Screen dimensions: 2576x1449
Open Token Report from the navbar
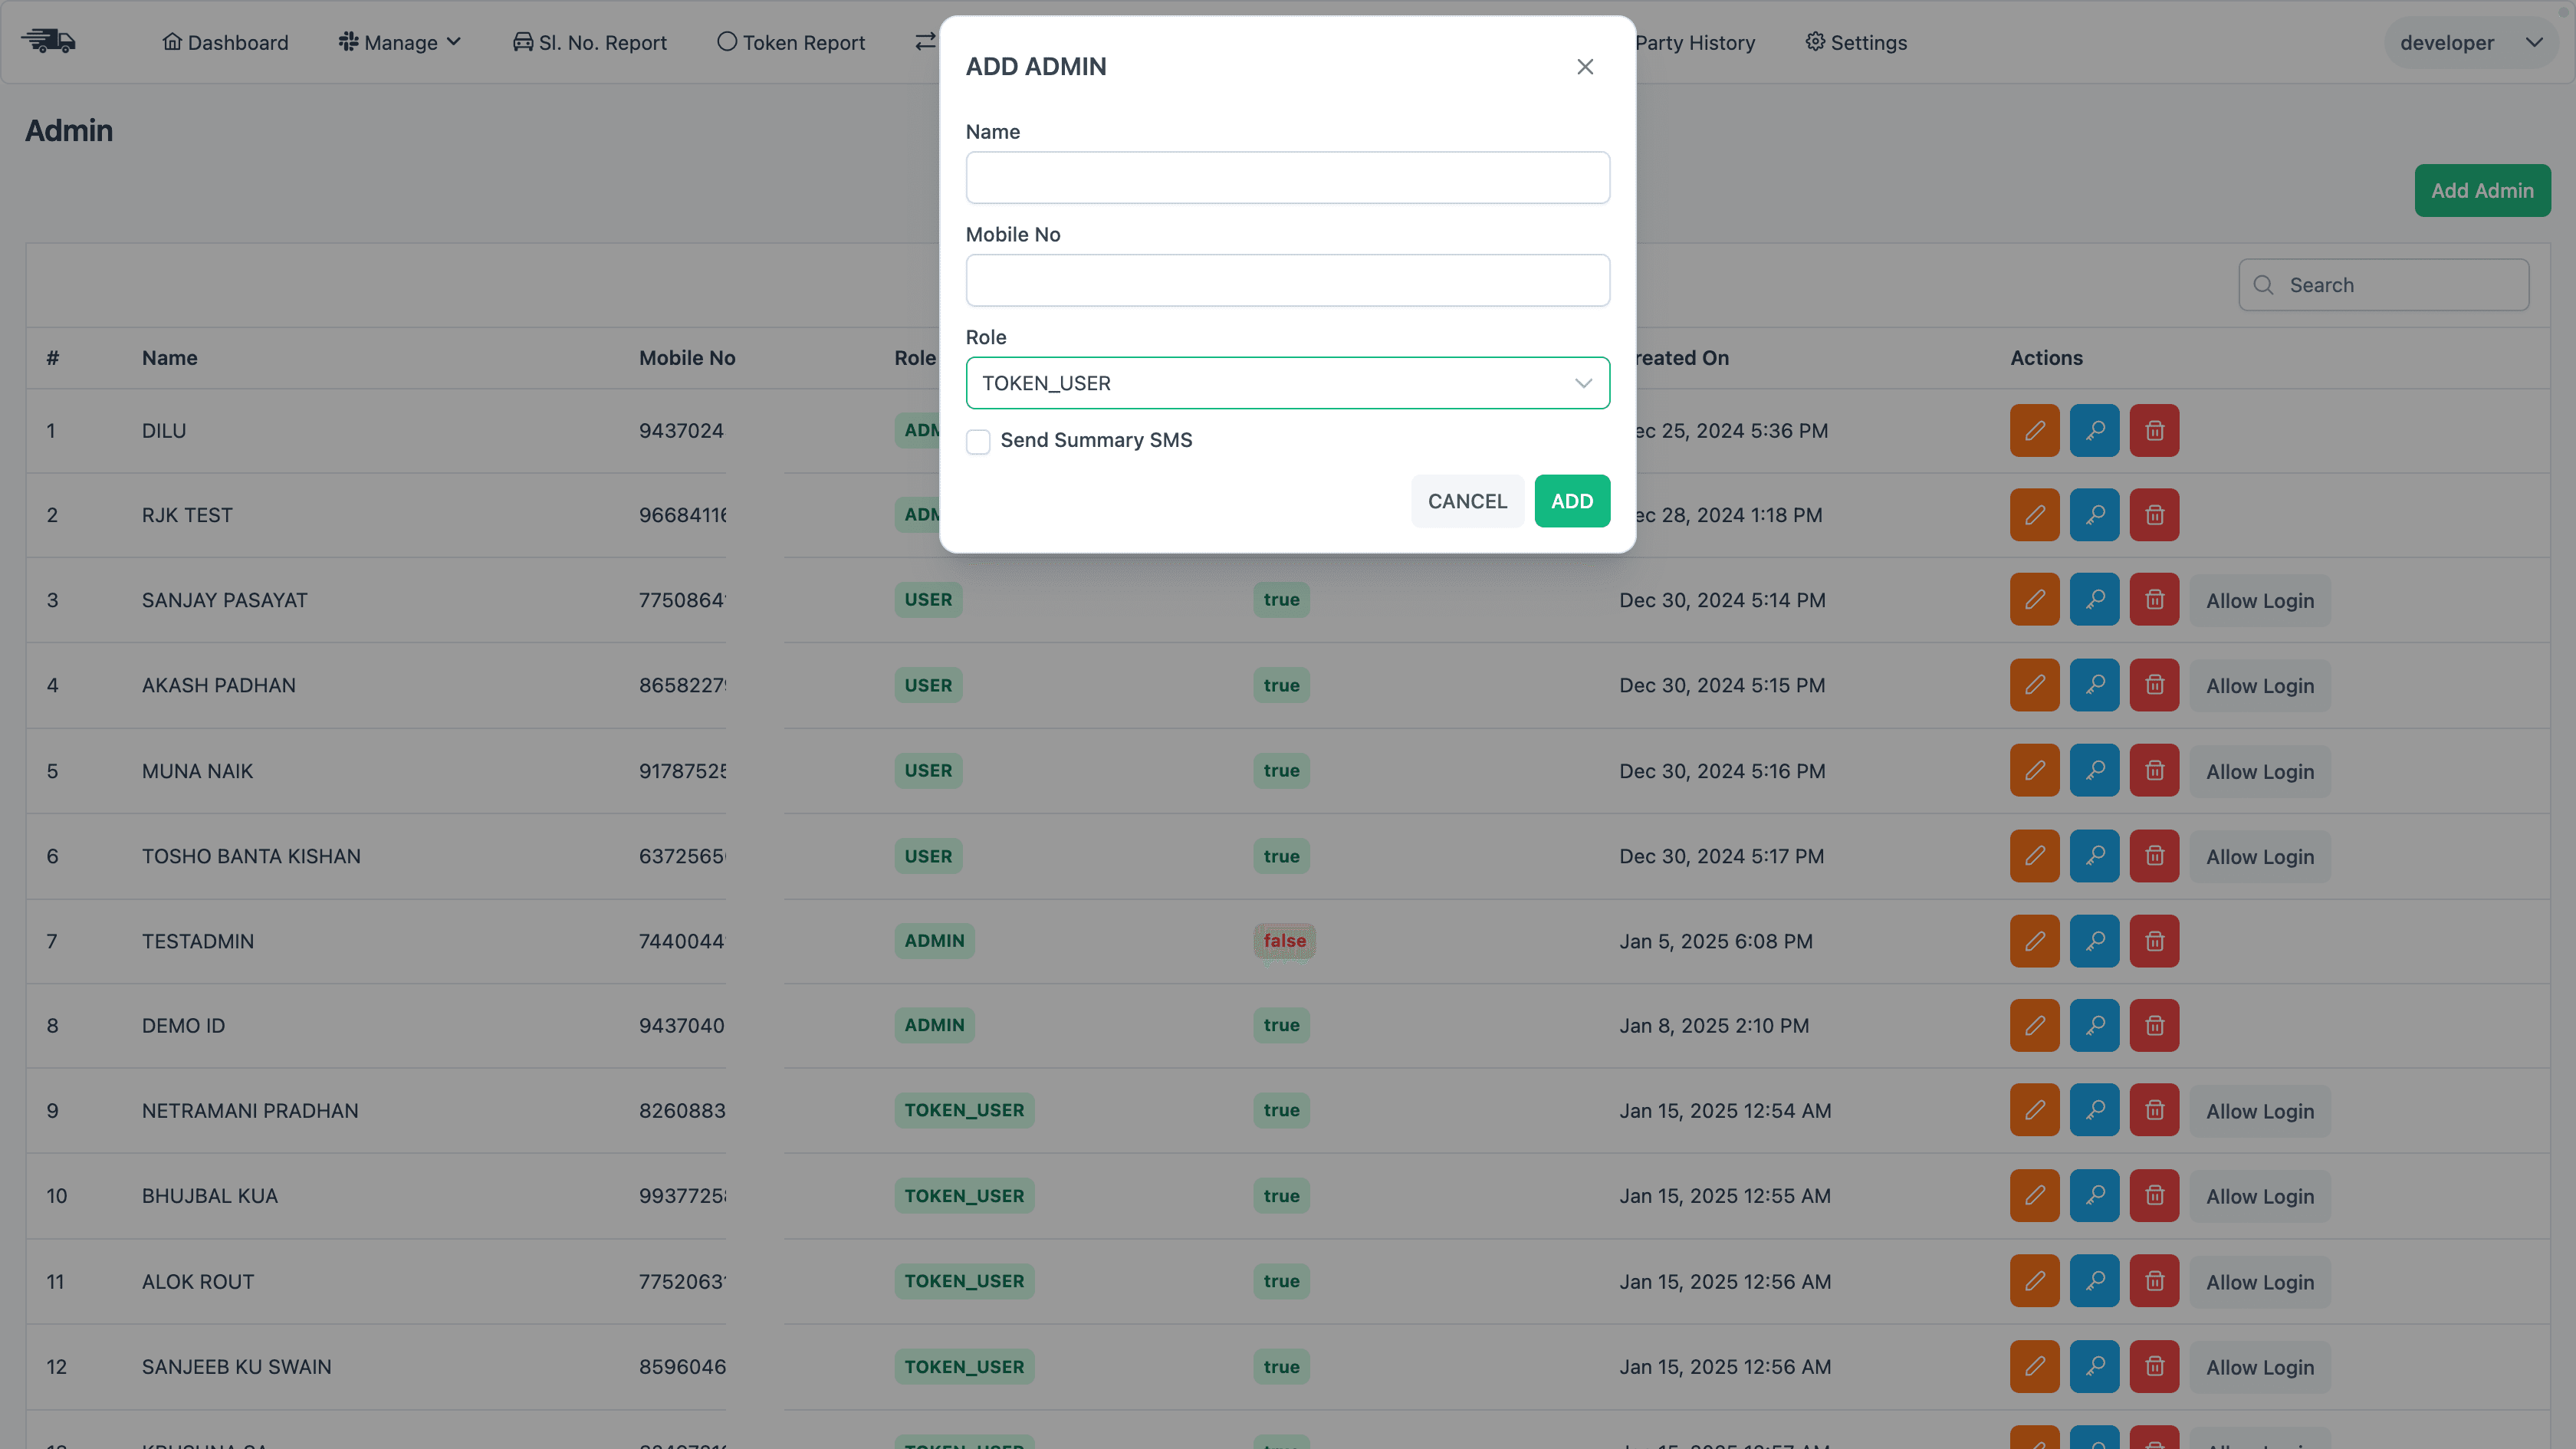coord(791,42)
